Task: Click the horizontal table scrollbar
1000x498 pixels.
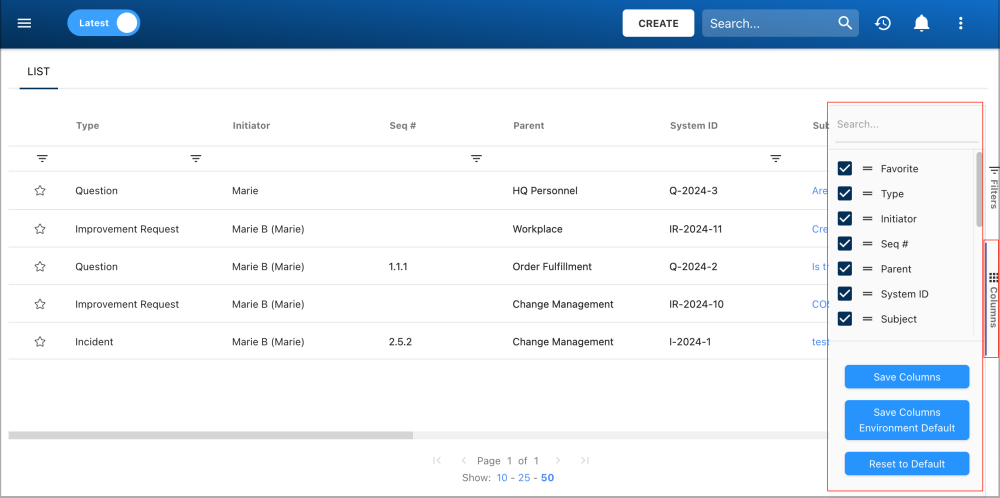Action: point(210,436)
